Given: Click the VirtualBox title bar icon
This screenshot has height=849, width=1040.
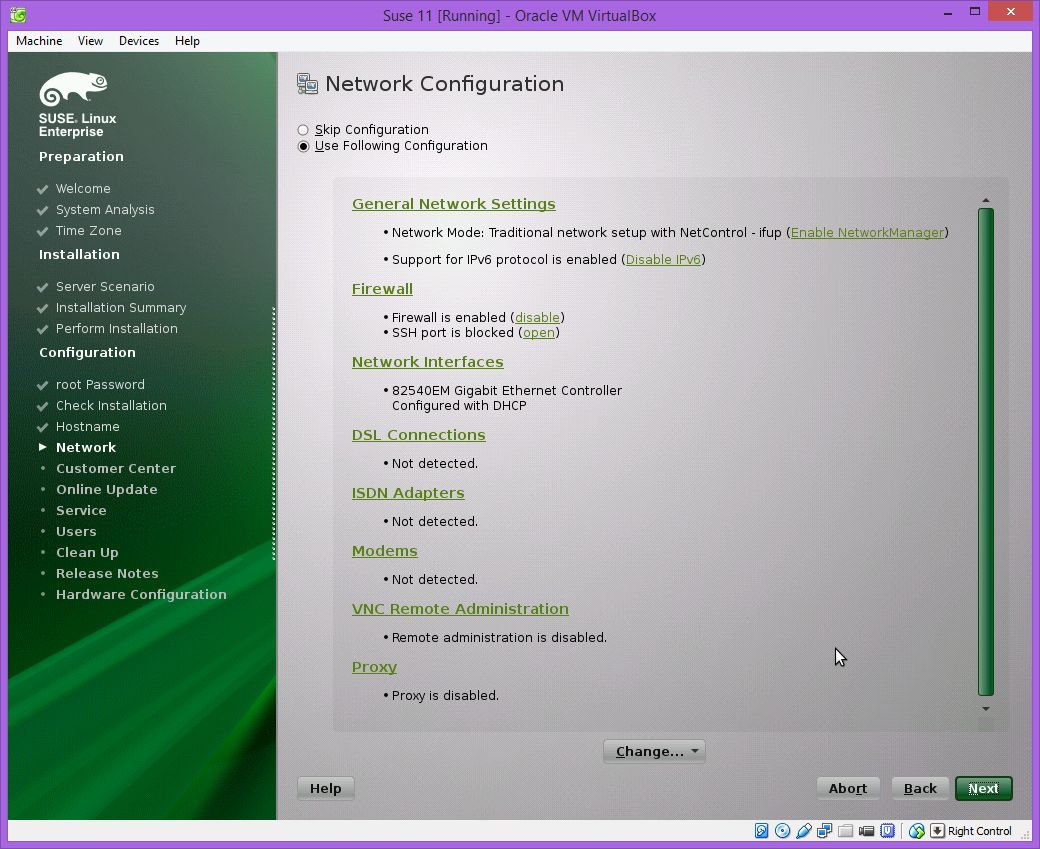Looking at the screenshot, I should pyautogui.click(x=18, y=15).
